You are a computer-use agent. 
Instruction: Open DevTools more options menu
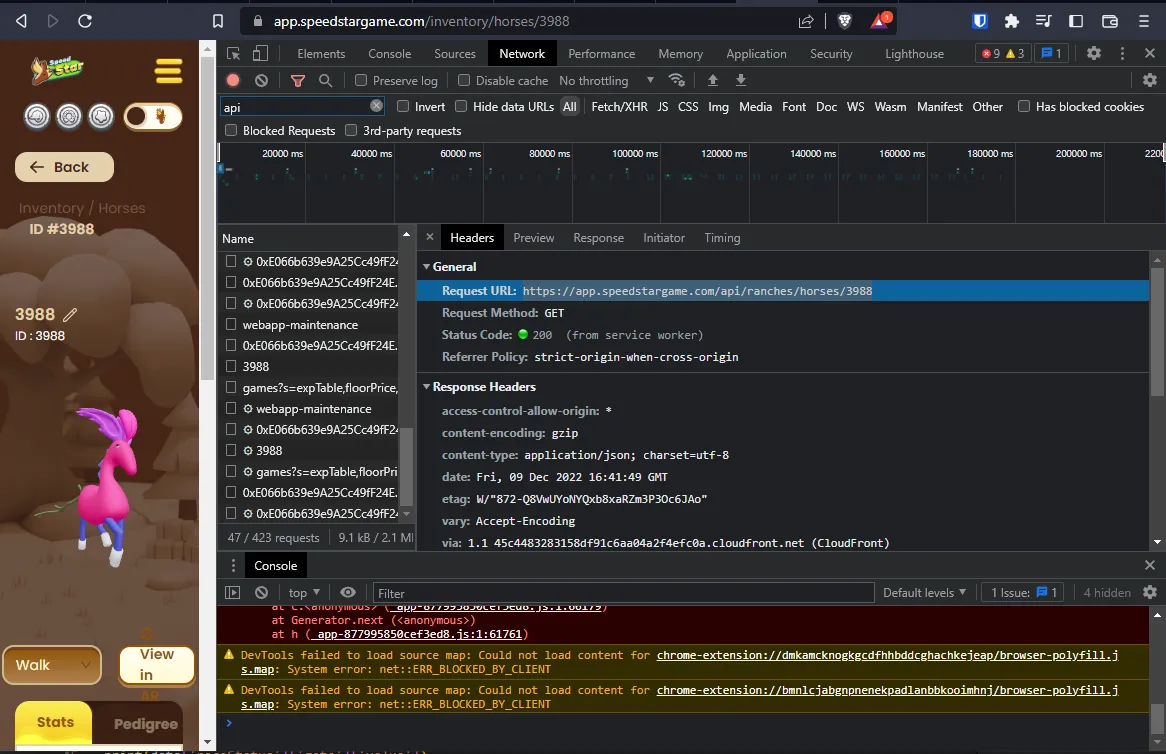coord(1122,54)
